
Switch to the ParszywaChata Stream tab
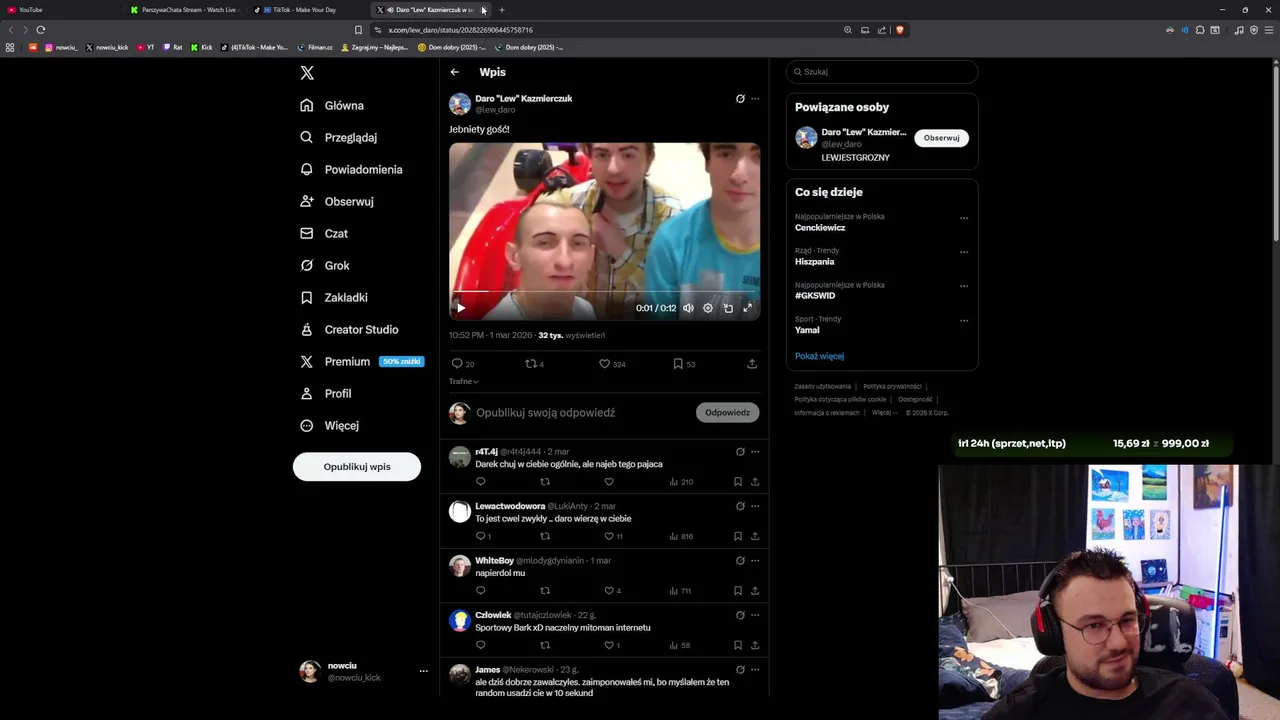(185, 10)
